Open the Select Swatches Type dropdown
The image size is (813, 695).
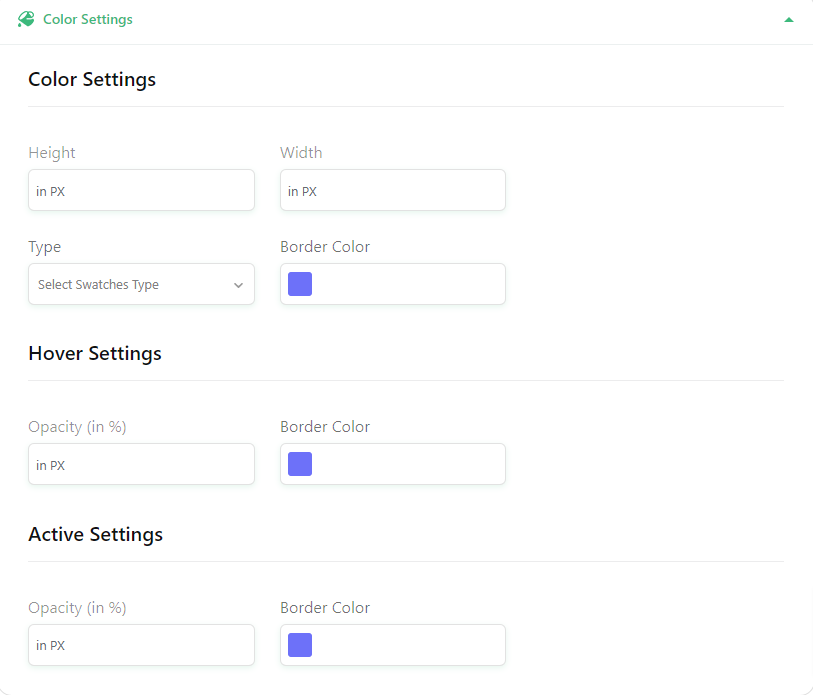point(142,284)
